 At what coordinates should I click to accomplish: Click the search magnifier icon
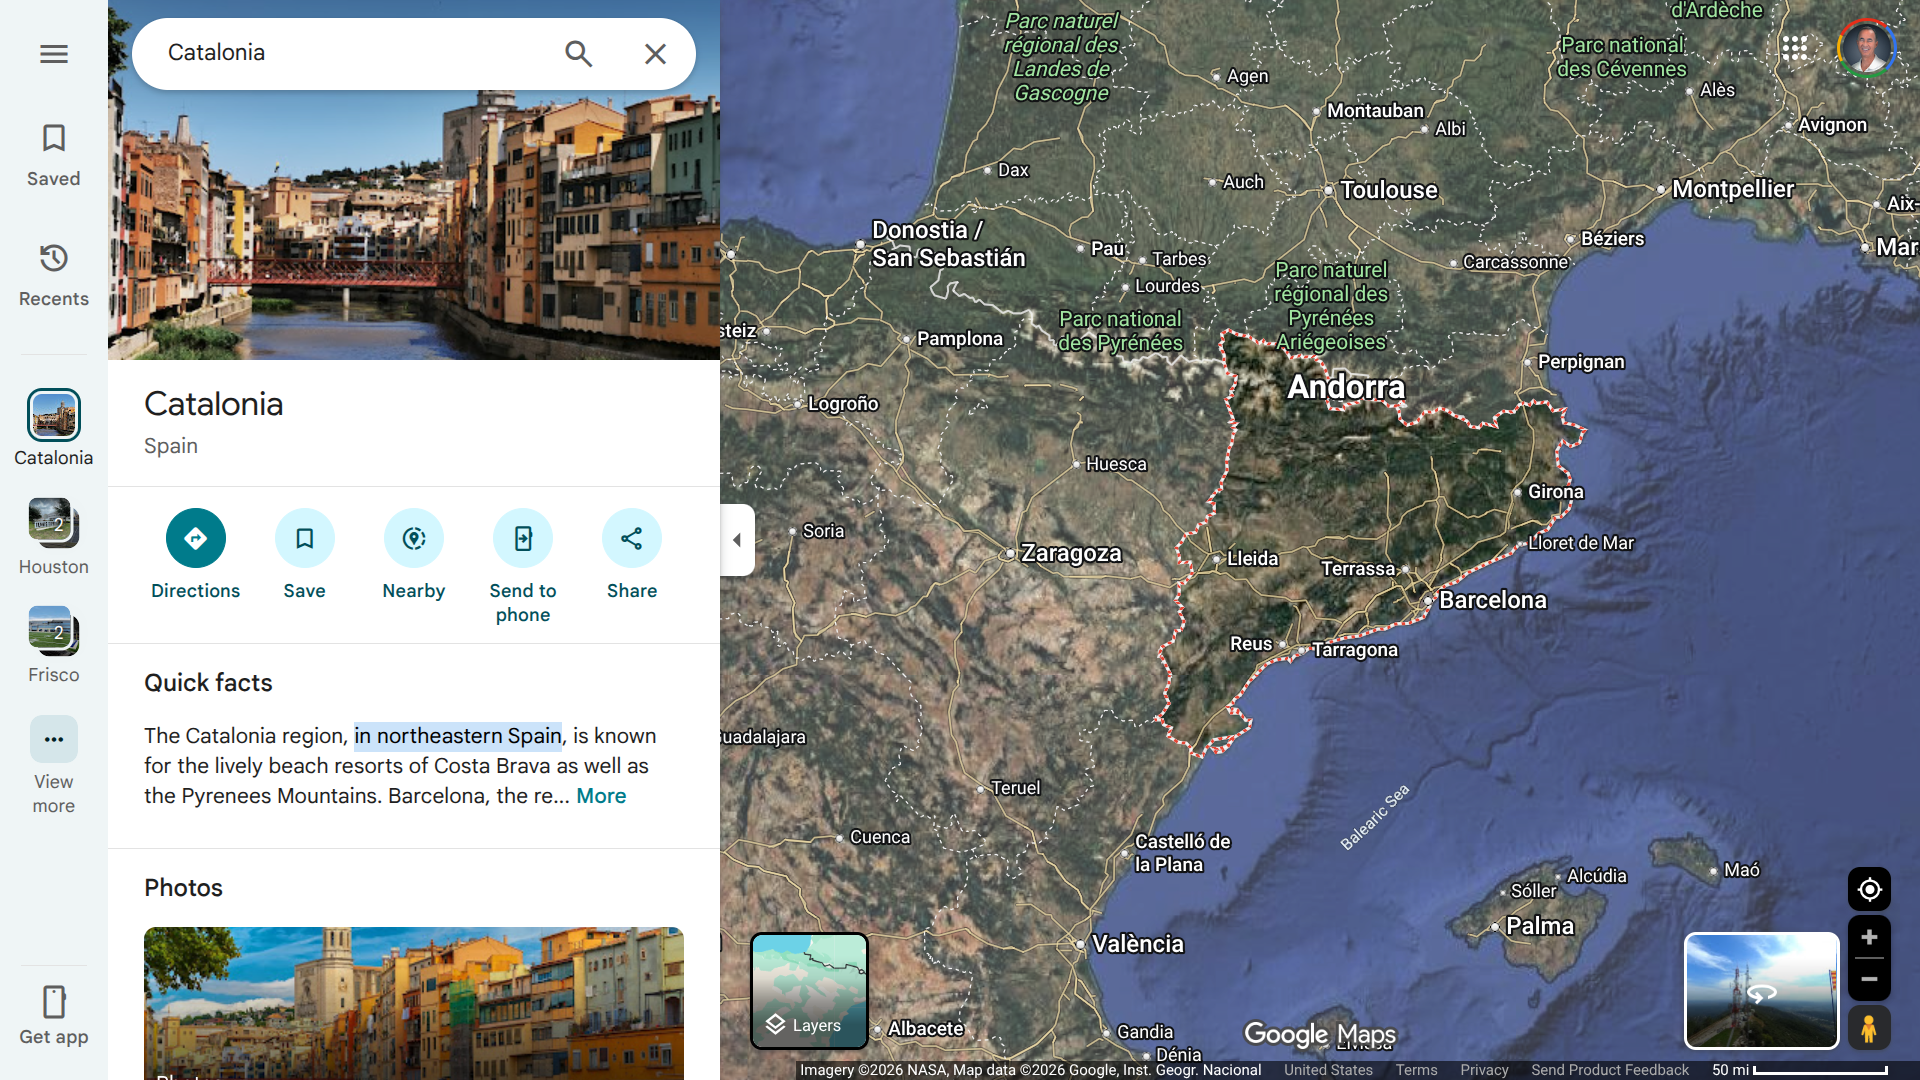click(x=578, y=54)
